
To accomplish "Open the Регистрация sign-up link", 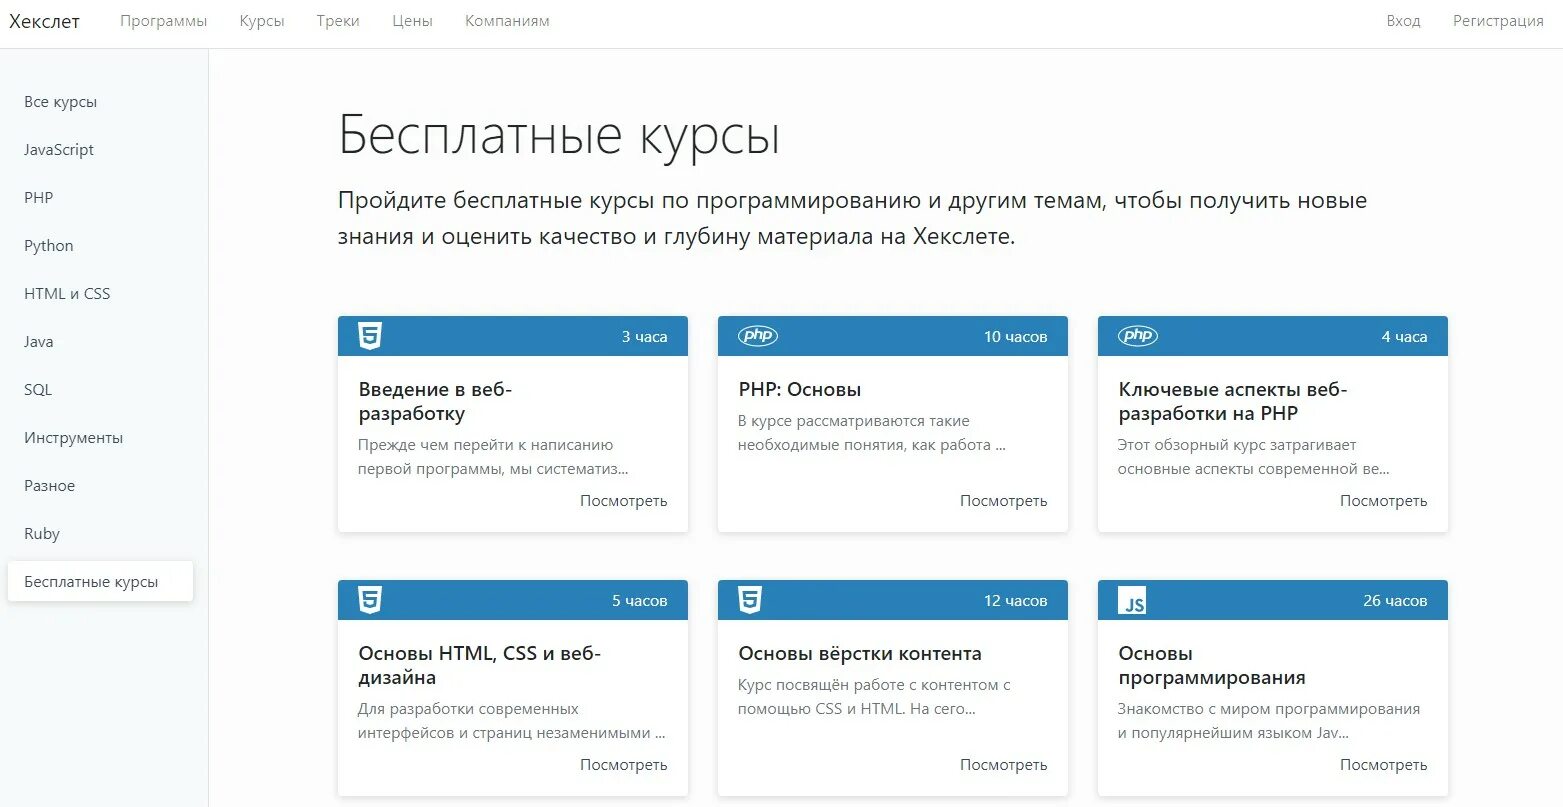I will click(x=1498, y=21).
